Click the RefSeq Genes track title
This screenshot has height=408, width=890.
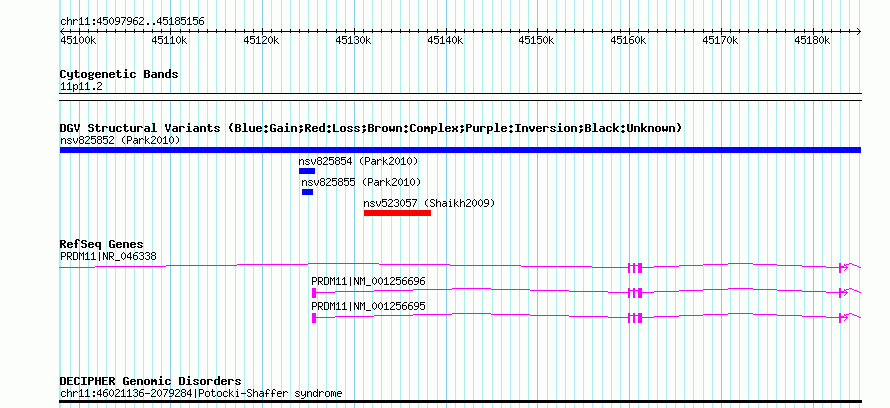pyautogui.click(x=102, y=245)
